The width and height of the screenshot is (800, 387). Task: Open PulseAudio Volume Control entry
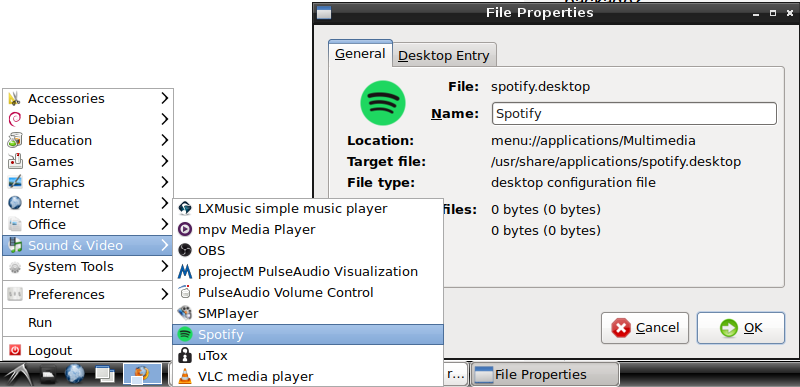point(308,293)
